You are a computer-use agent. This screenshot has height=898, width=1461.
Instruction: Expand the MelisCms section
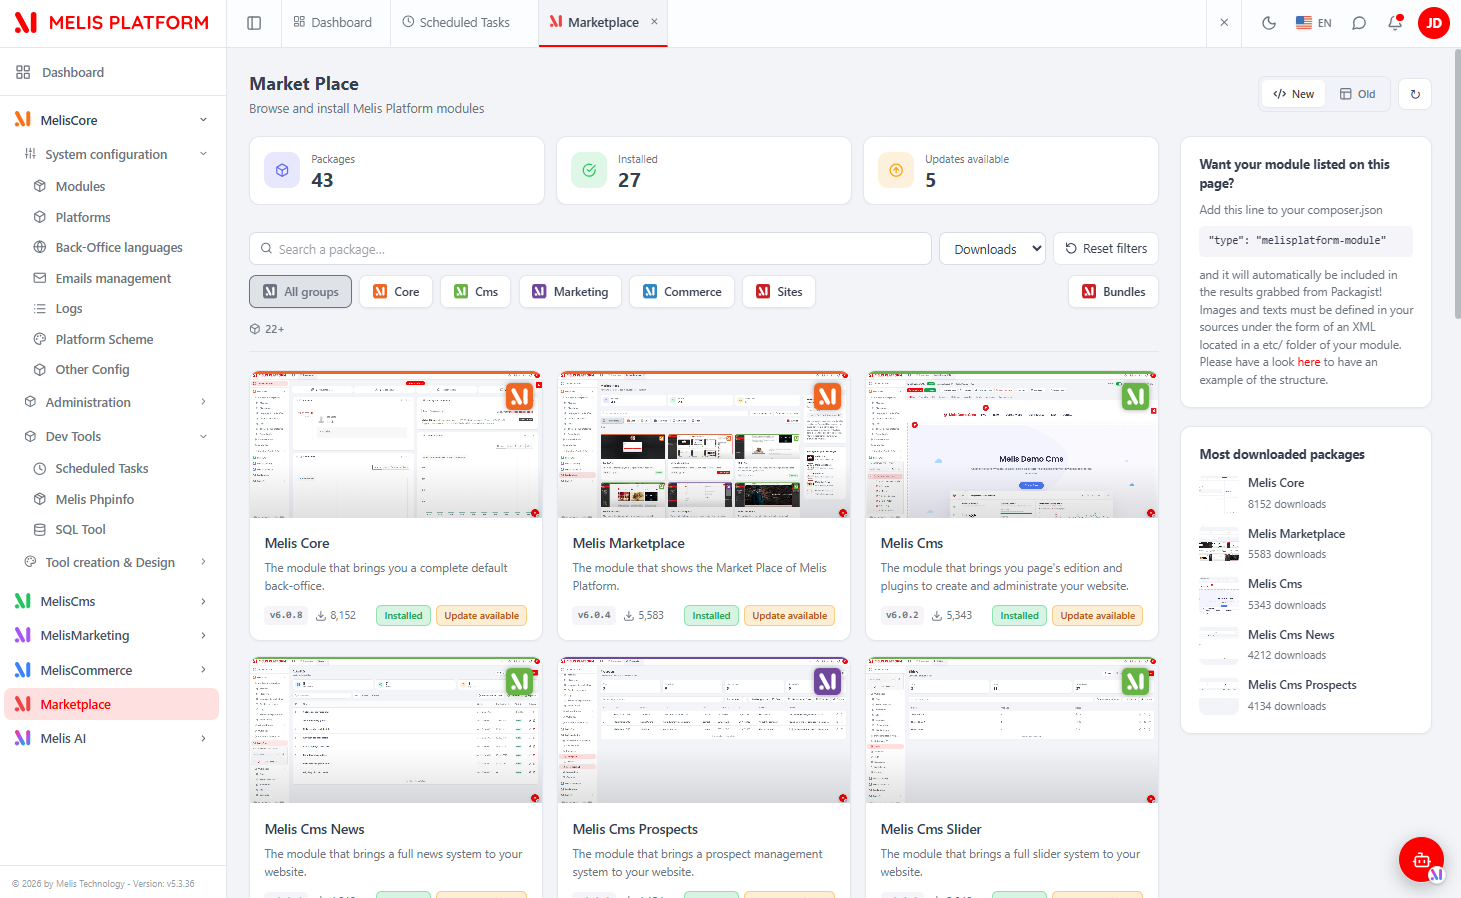click(x=203, y=601)
